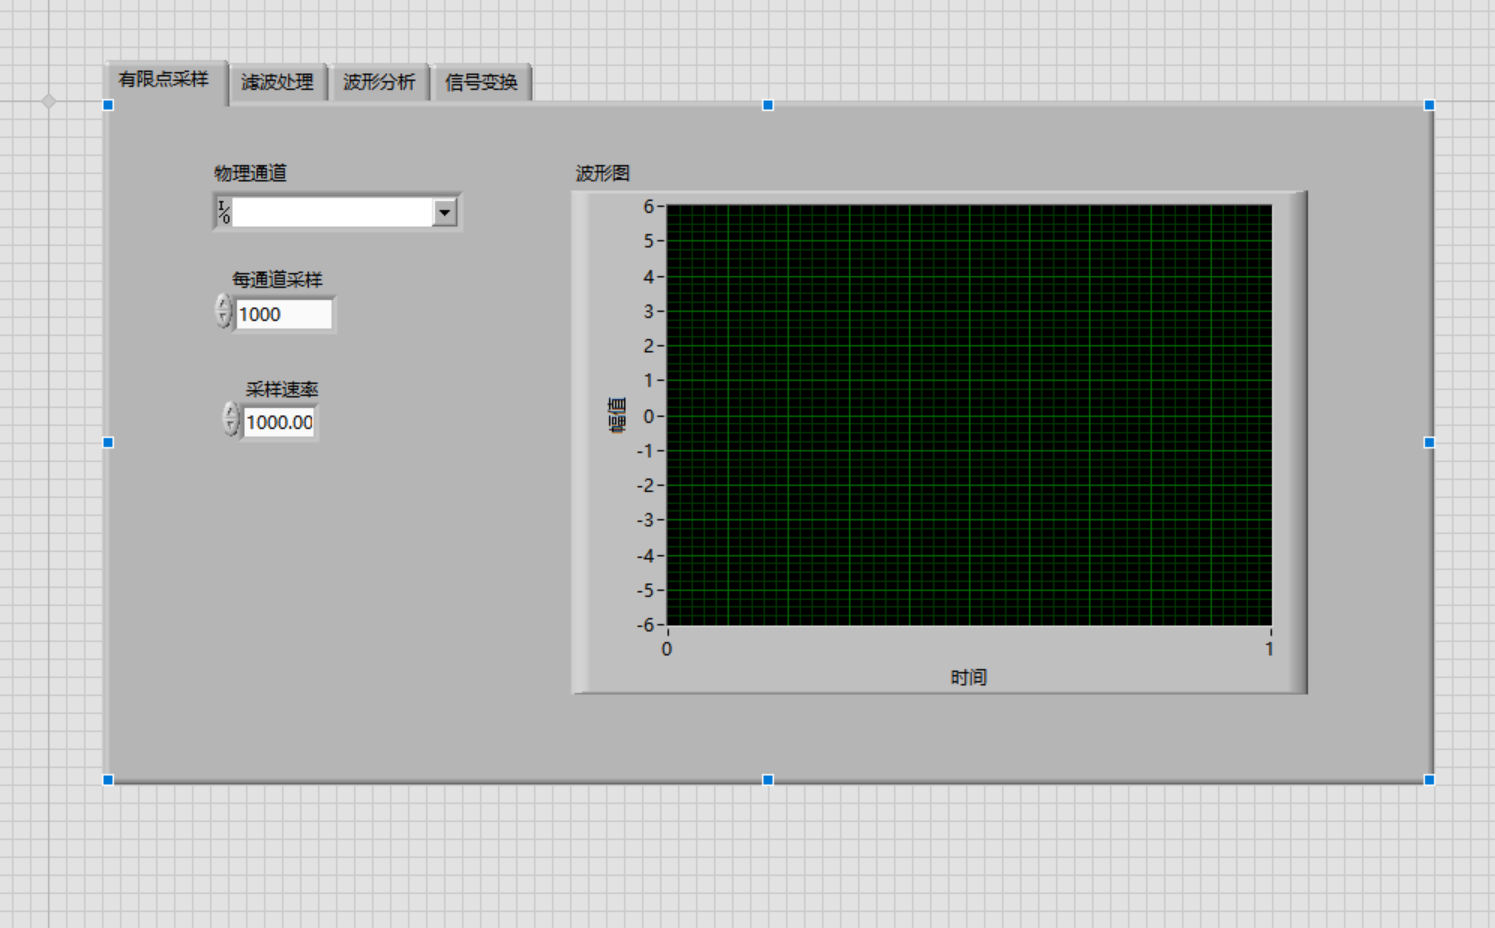This screenshot has width=1495, height=928.
Task: Click the 物理通道 channel name field
Action: pos(333,212)
